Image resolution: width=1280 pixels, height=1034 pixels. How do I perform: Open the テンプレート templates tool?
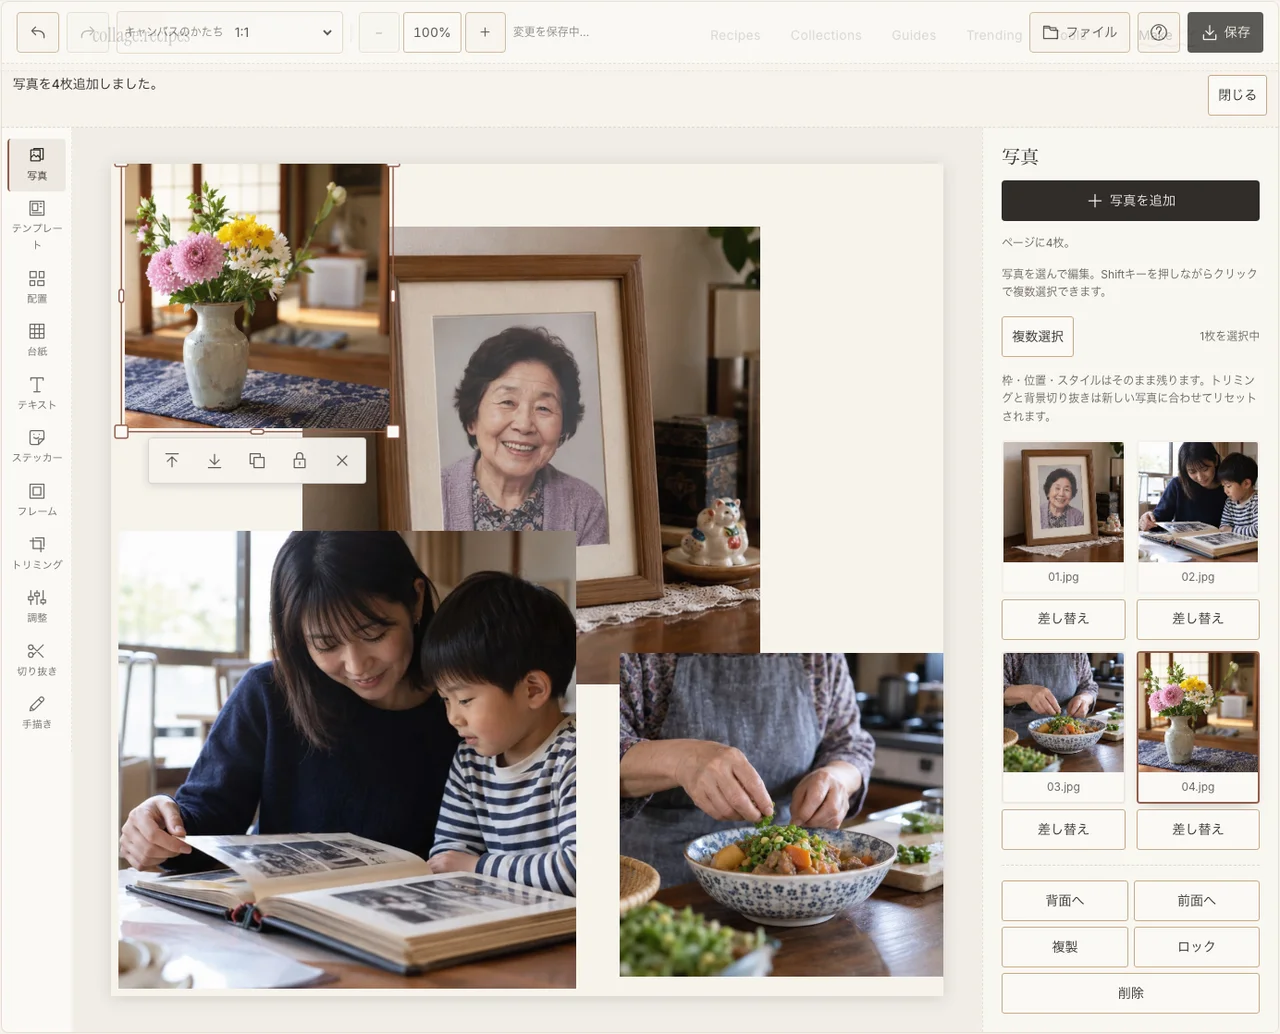(x=37, y=224)
